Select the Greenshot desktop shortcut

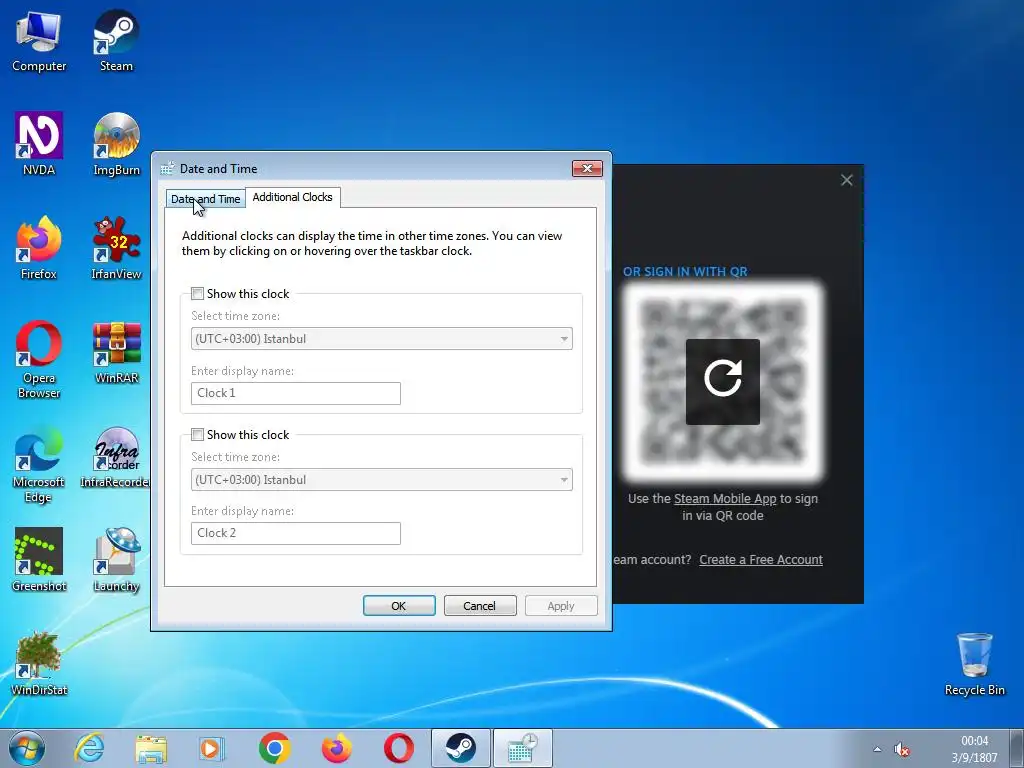coord(39,560)
